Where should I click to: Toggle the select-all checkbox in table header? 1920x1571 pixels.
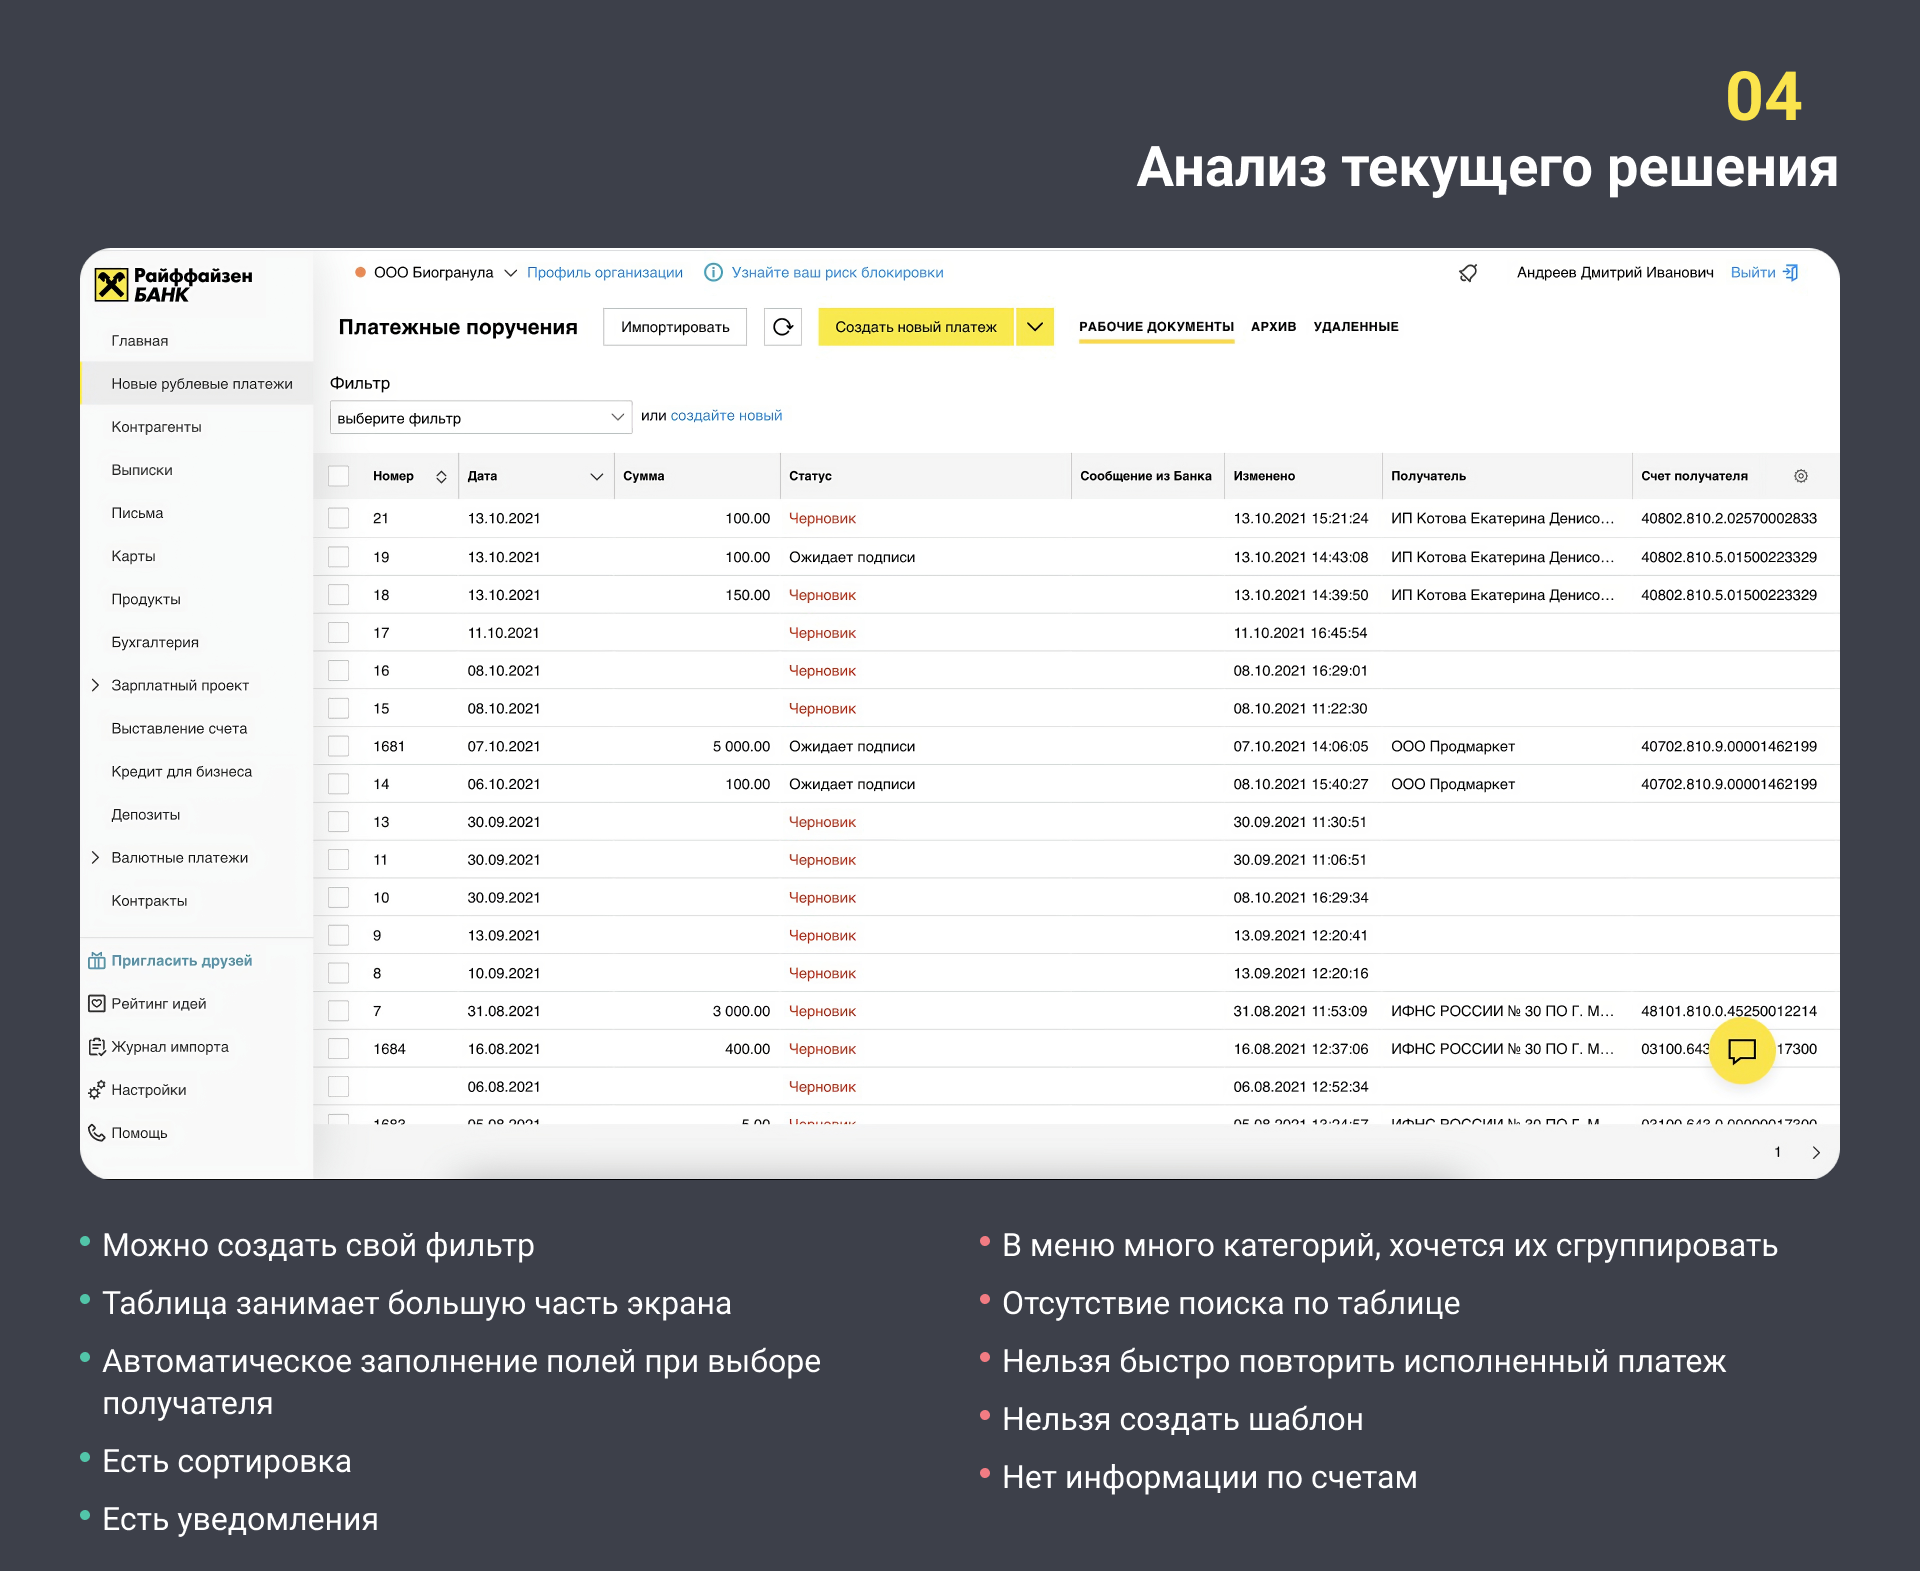[x=339, y=476]
